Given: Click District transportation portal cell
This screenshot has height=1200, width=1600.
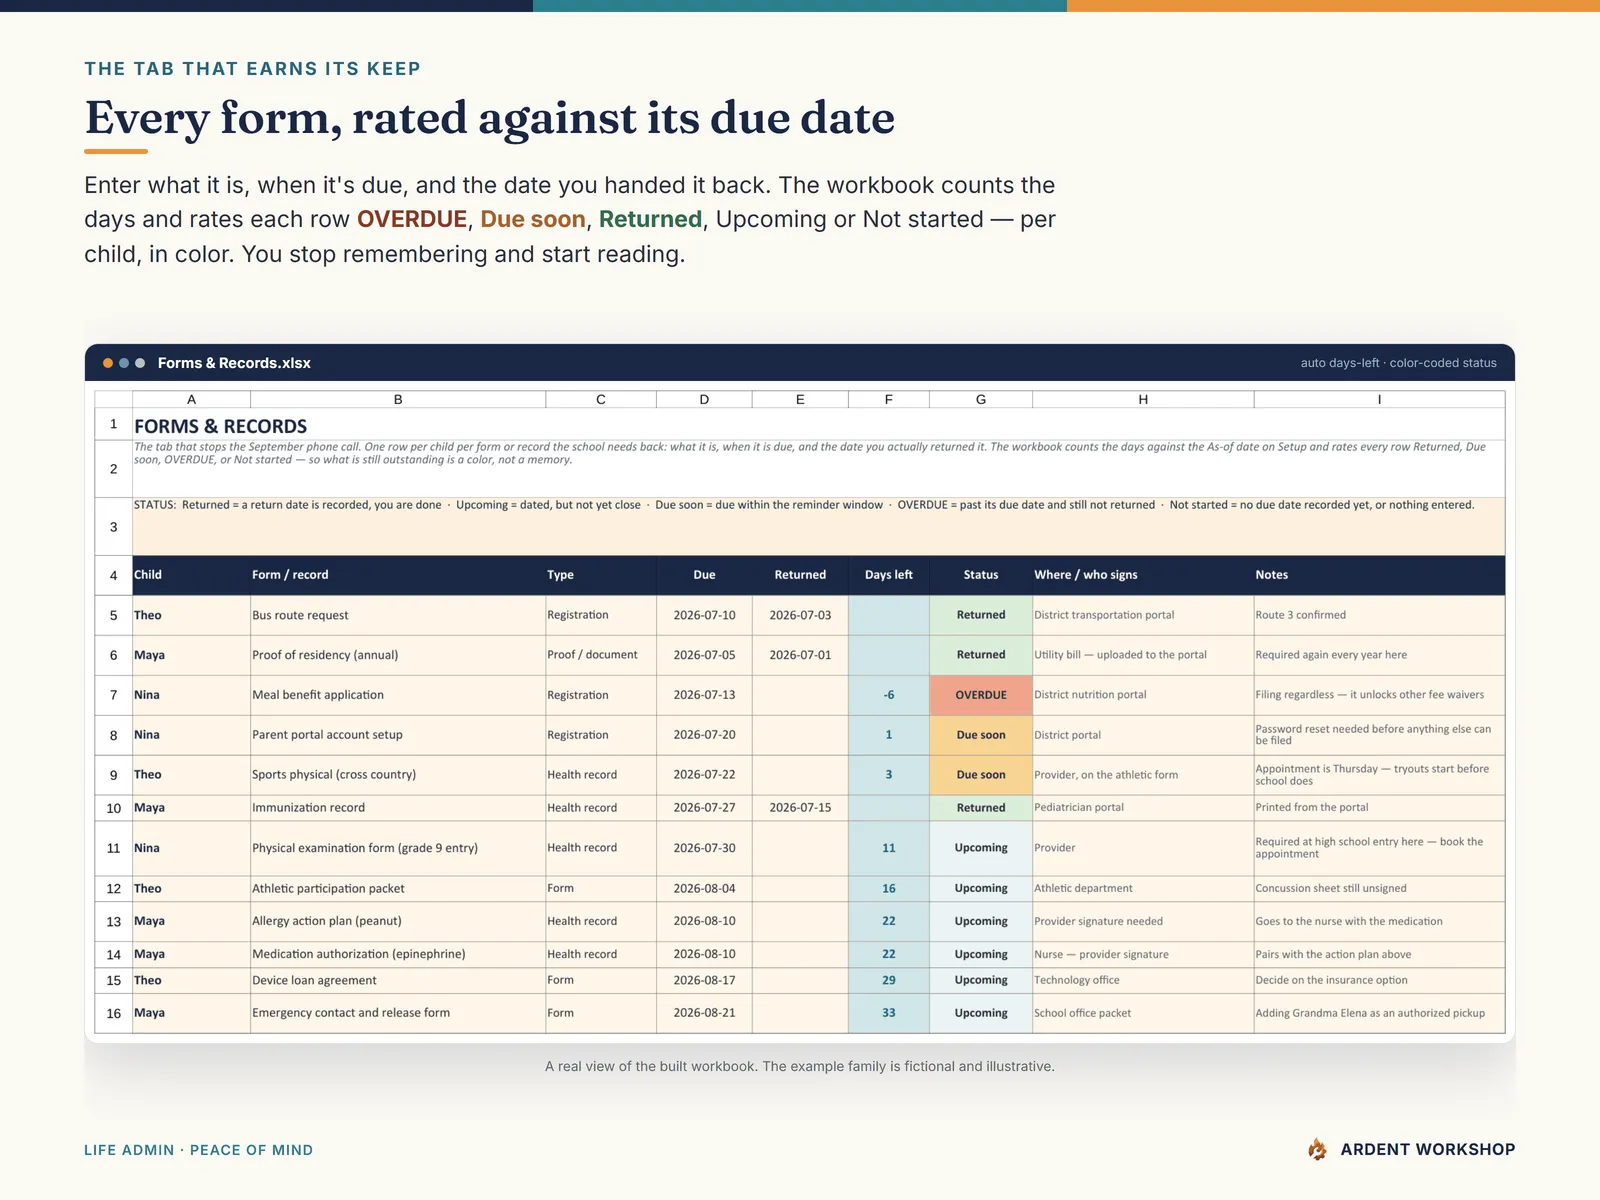Looking at the screenshot, I should 1143,615.
